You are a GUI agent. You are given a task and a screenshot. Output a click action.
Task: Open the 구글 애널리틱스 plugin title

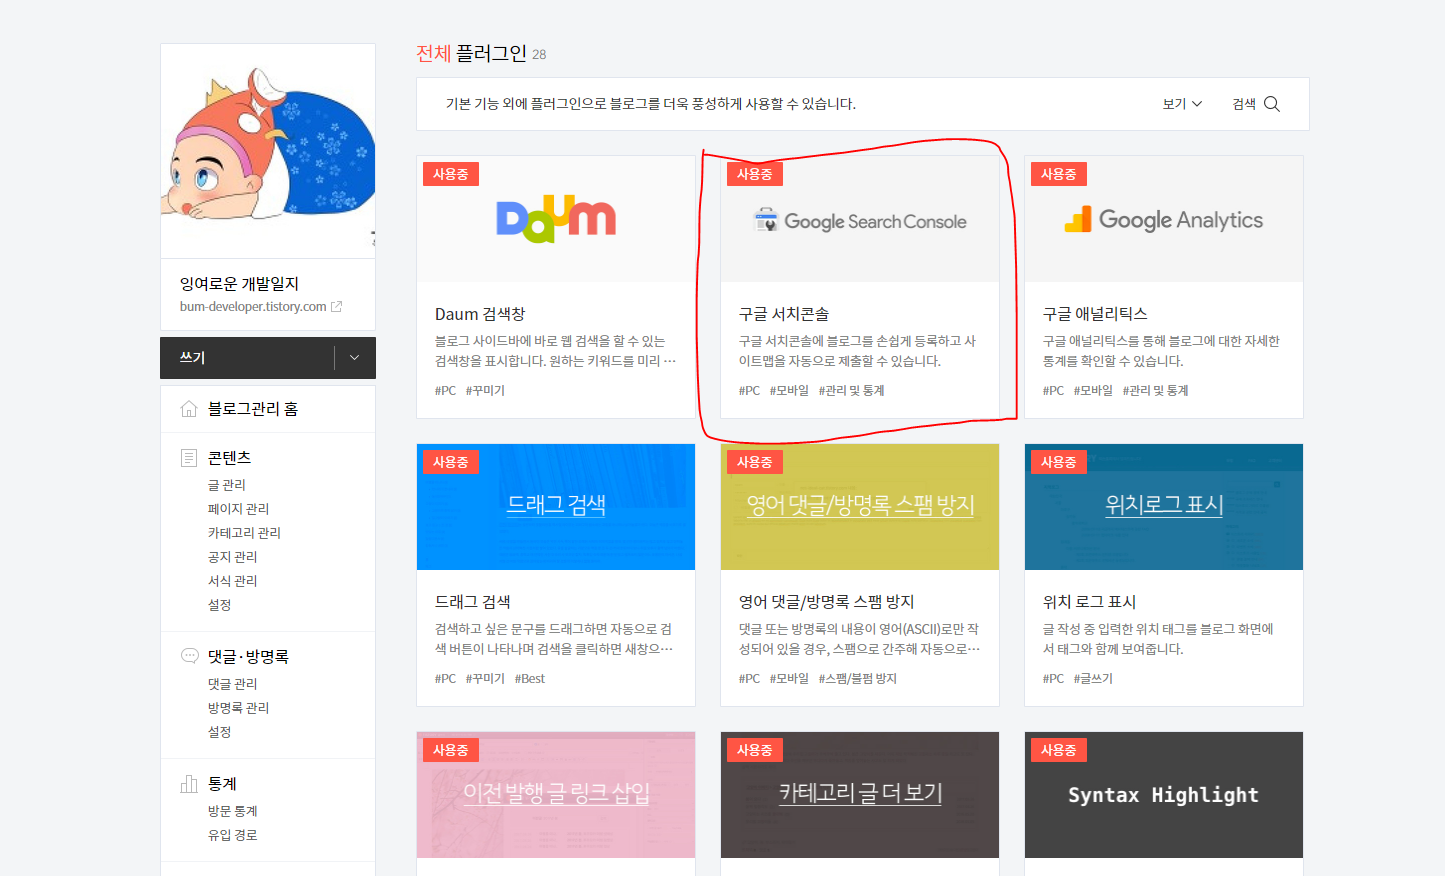click(1095, 314)
